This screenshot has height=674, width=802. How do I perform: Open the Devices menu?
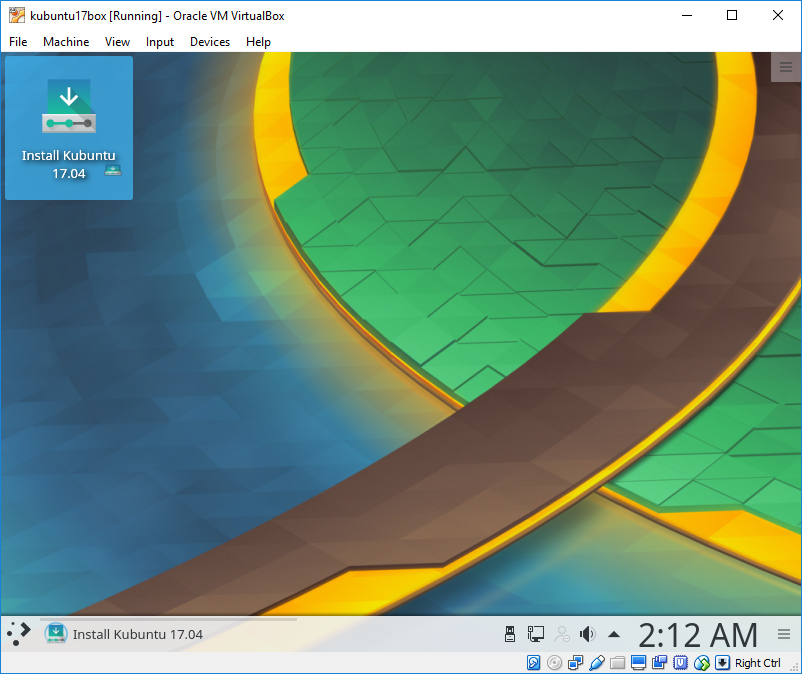click(x=210, y=42)
